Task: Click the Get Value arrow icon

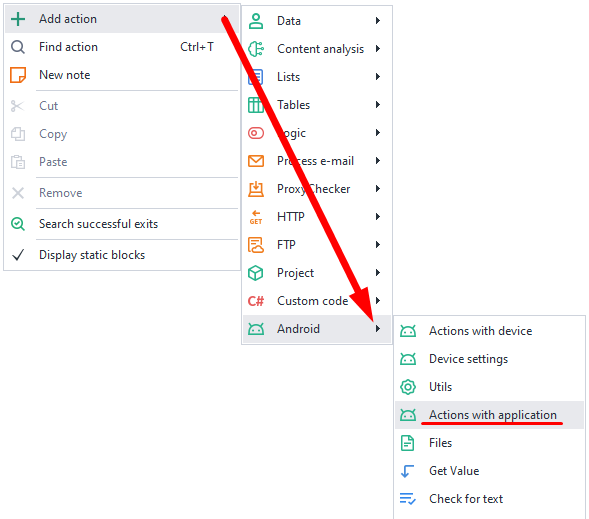Action: (407, 471)
